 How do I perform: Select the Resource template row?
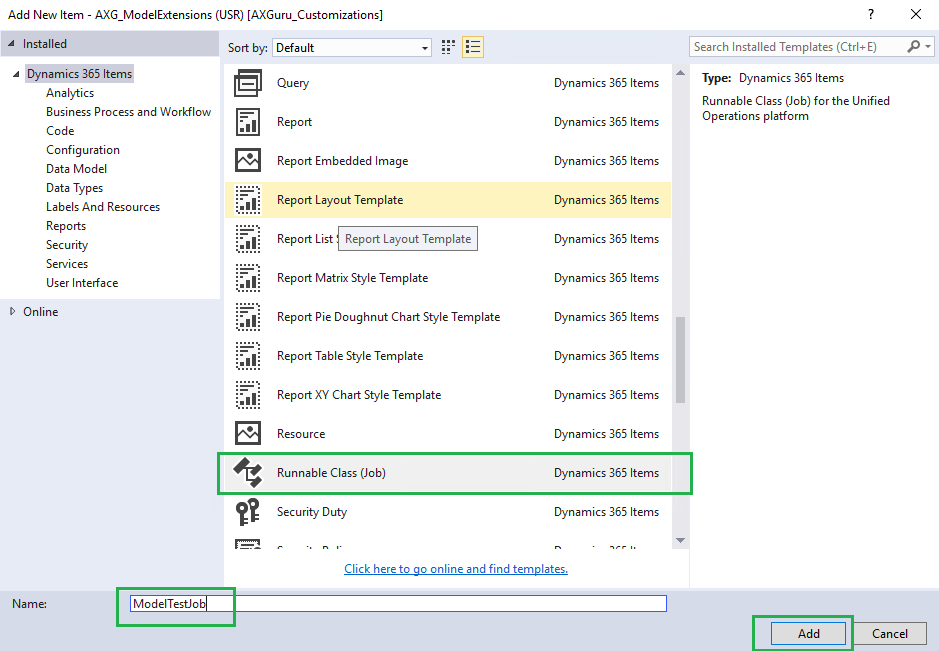pyautogui.click(x=448, y=433)
